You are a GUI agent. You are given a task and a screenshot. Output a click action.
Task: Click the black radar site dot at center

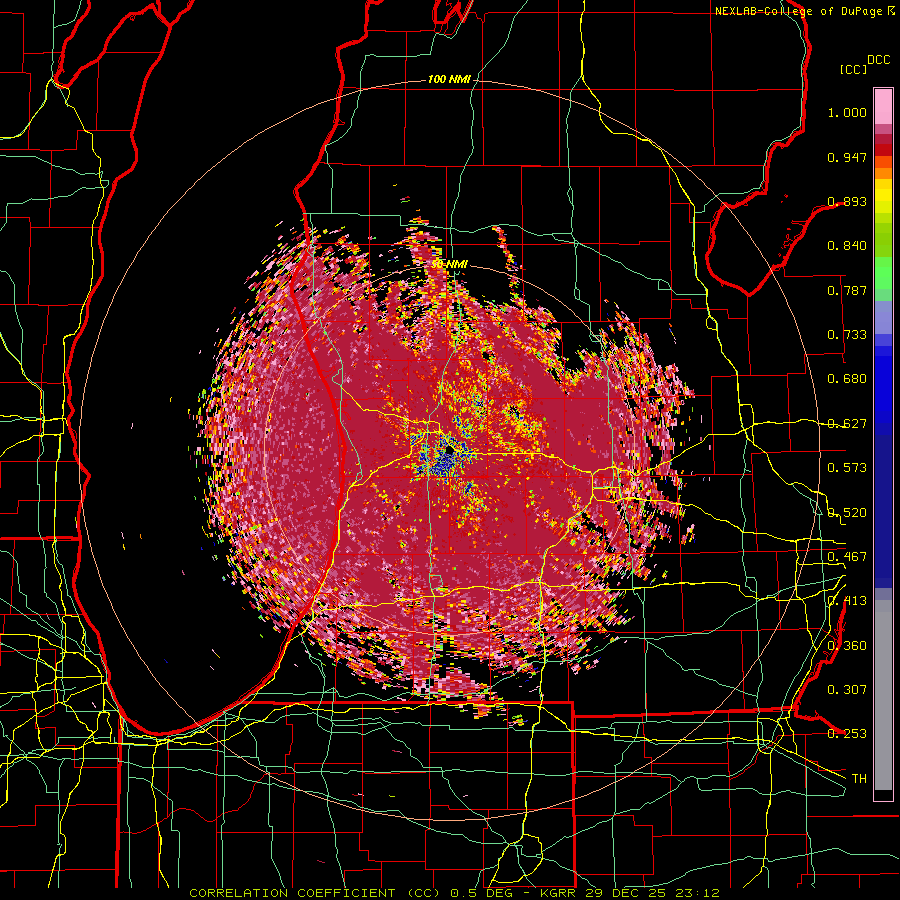coord(449,451)
